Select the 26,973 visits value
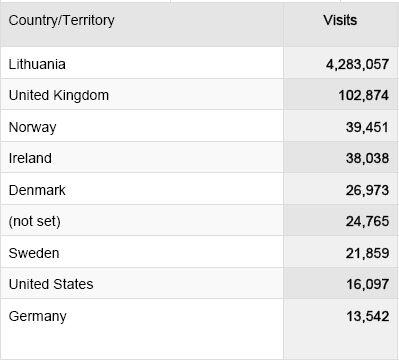 [x=367, y=190]
